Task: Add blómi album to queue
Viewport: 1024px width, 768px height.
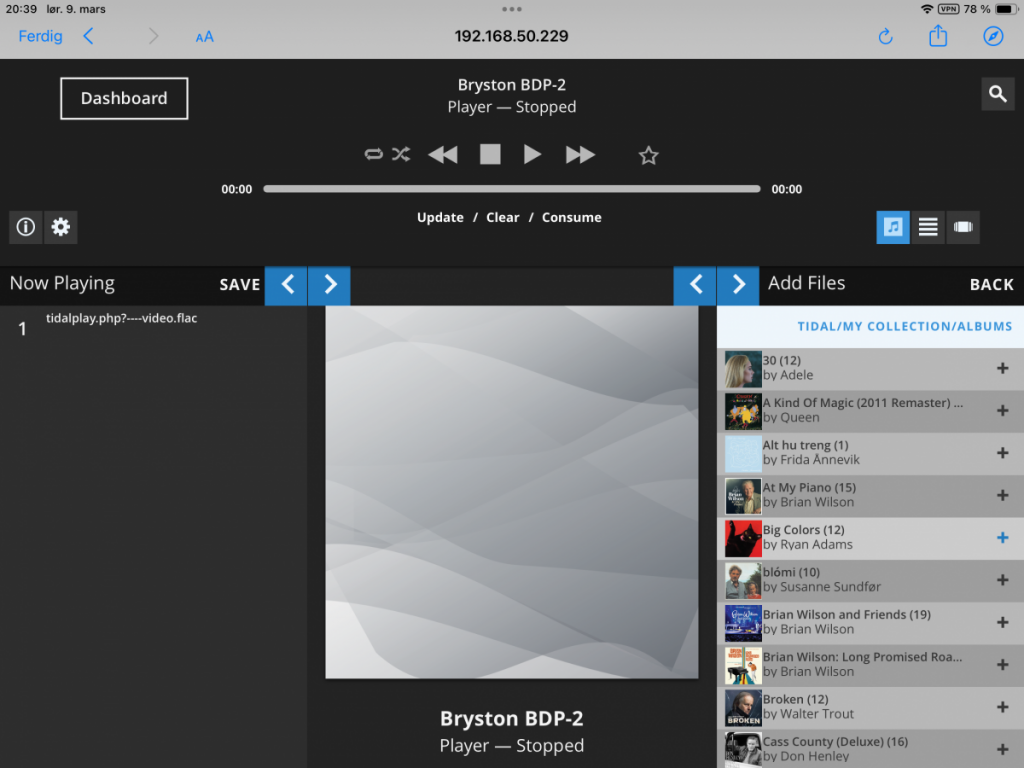Action: (1002, 580)
